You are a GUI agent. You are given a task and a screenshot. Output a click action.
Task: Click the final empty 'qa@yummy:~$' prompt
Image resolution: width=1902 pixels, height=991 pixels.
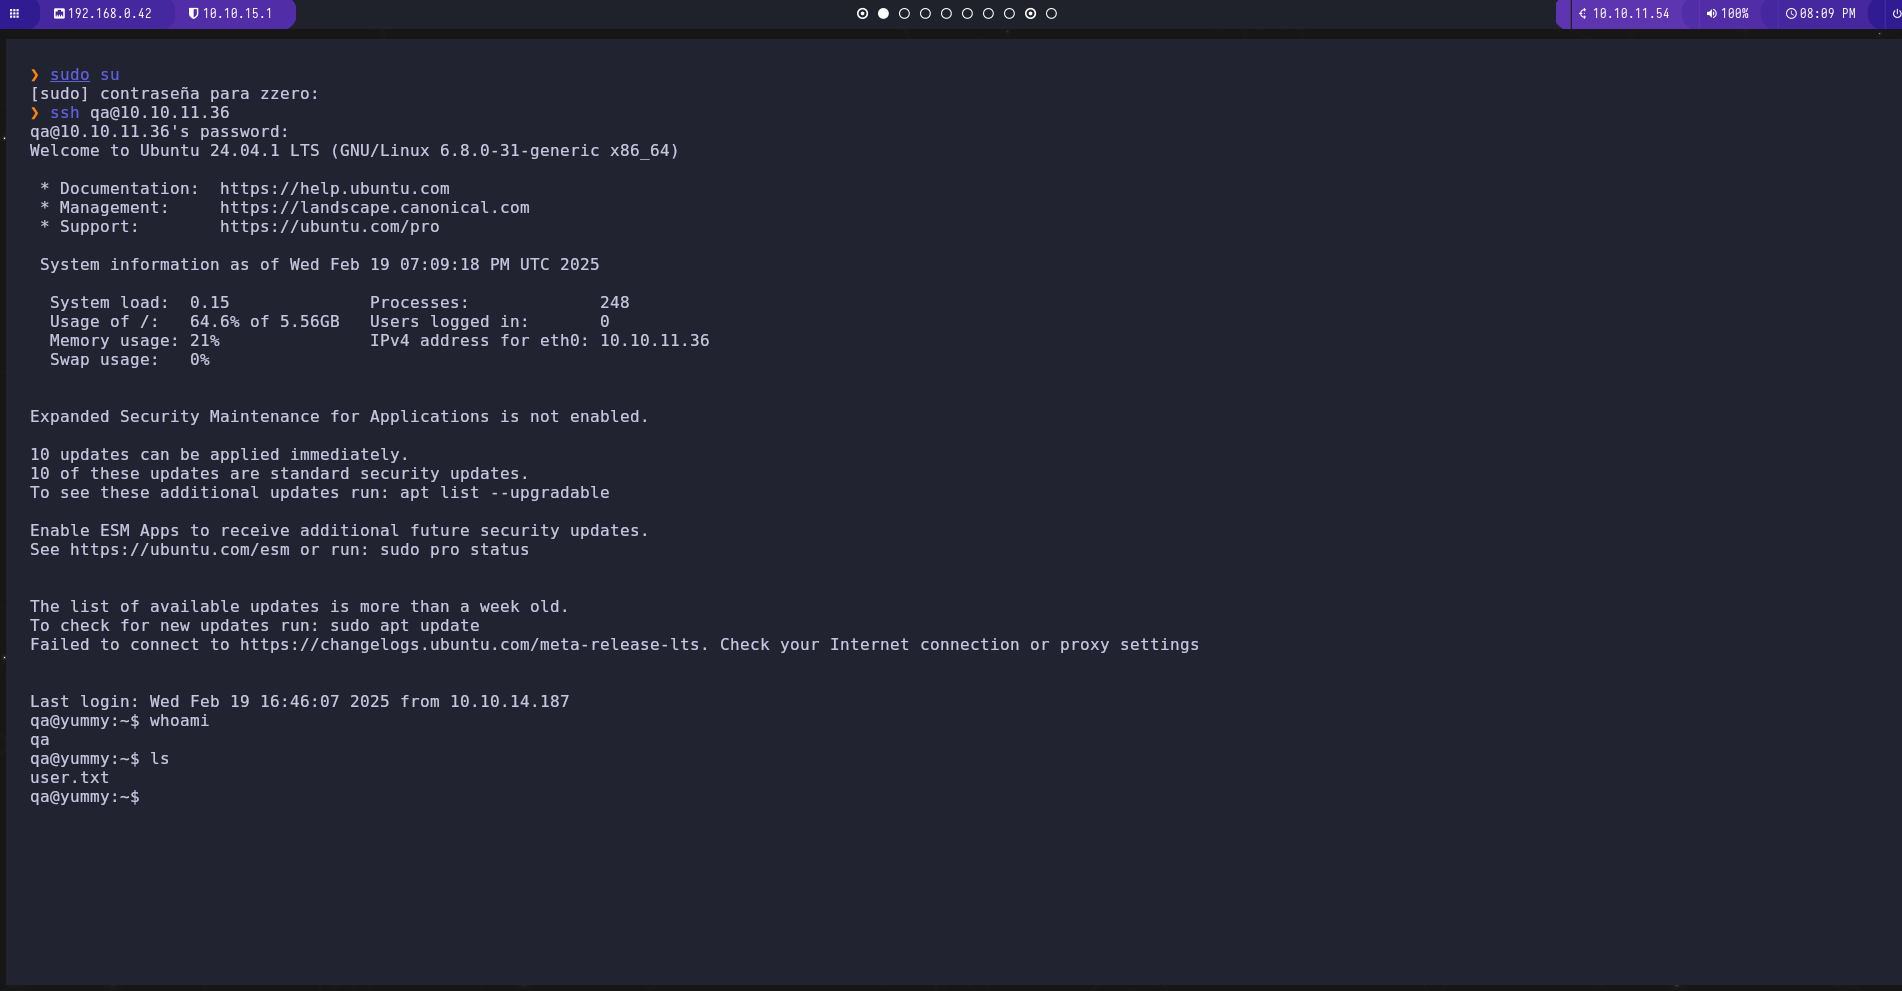point(85,797)
